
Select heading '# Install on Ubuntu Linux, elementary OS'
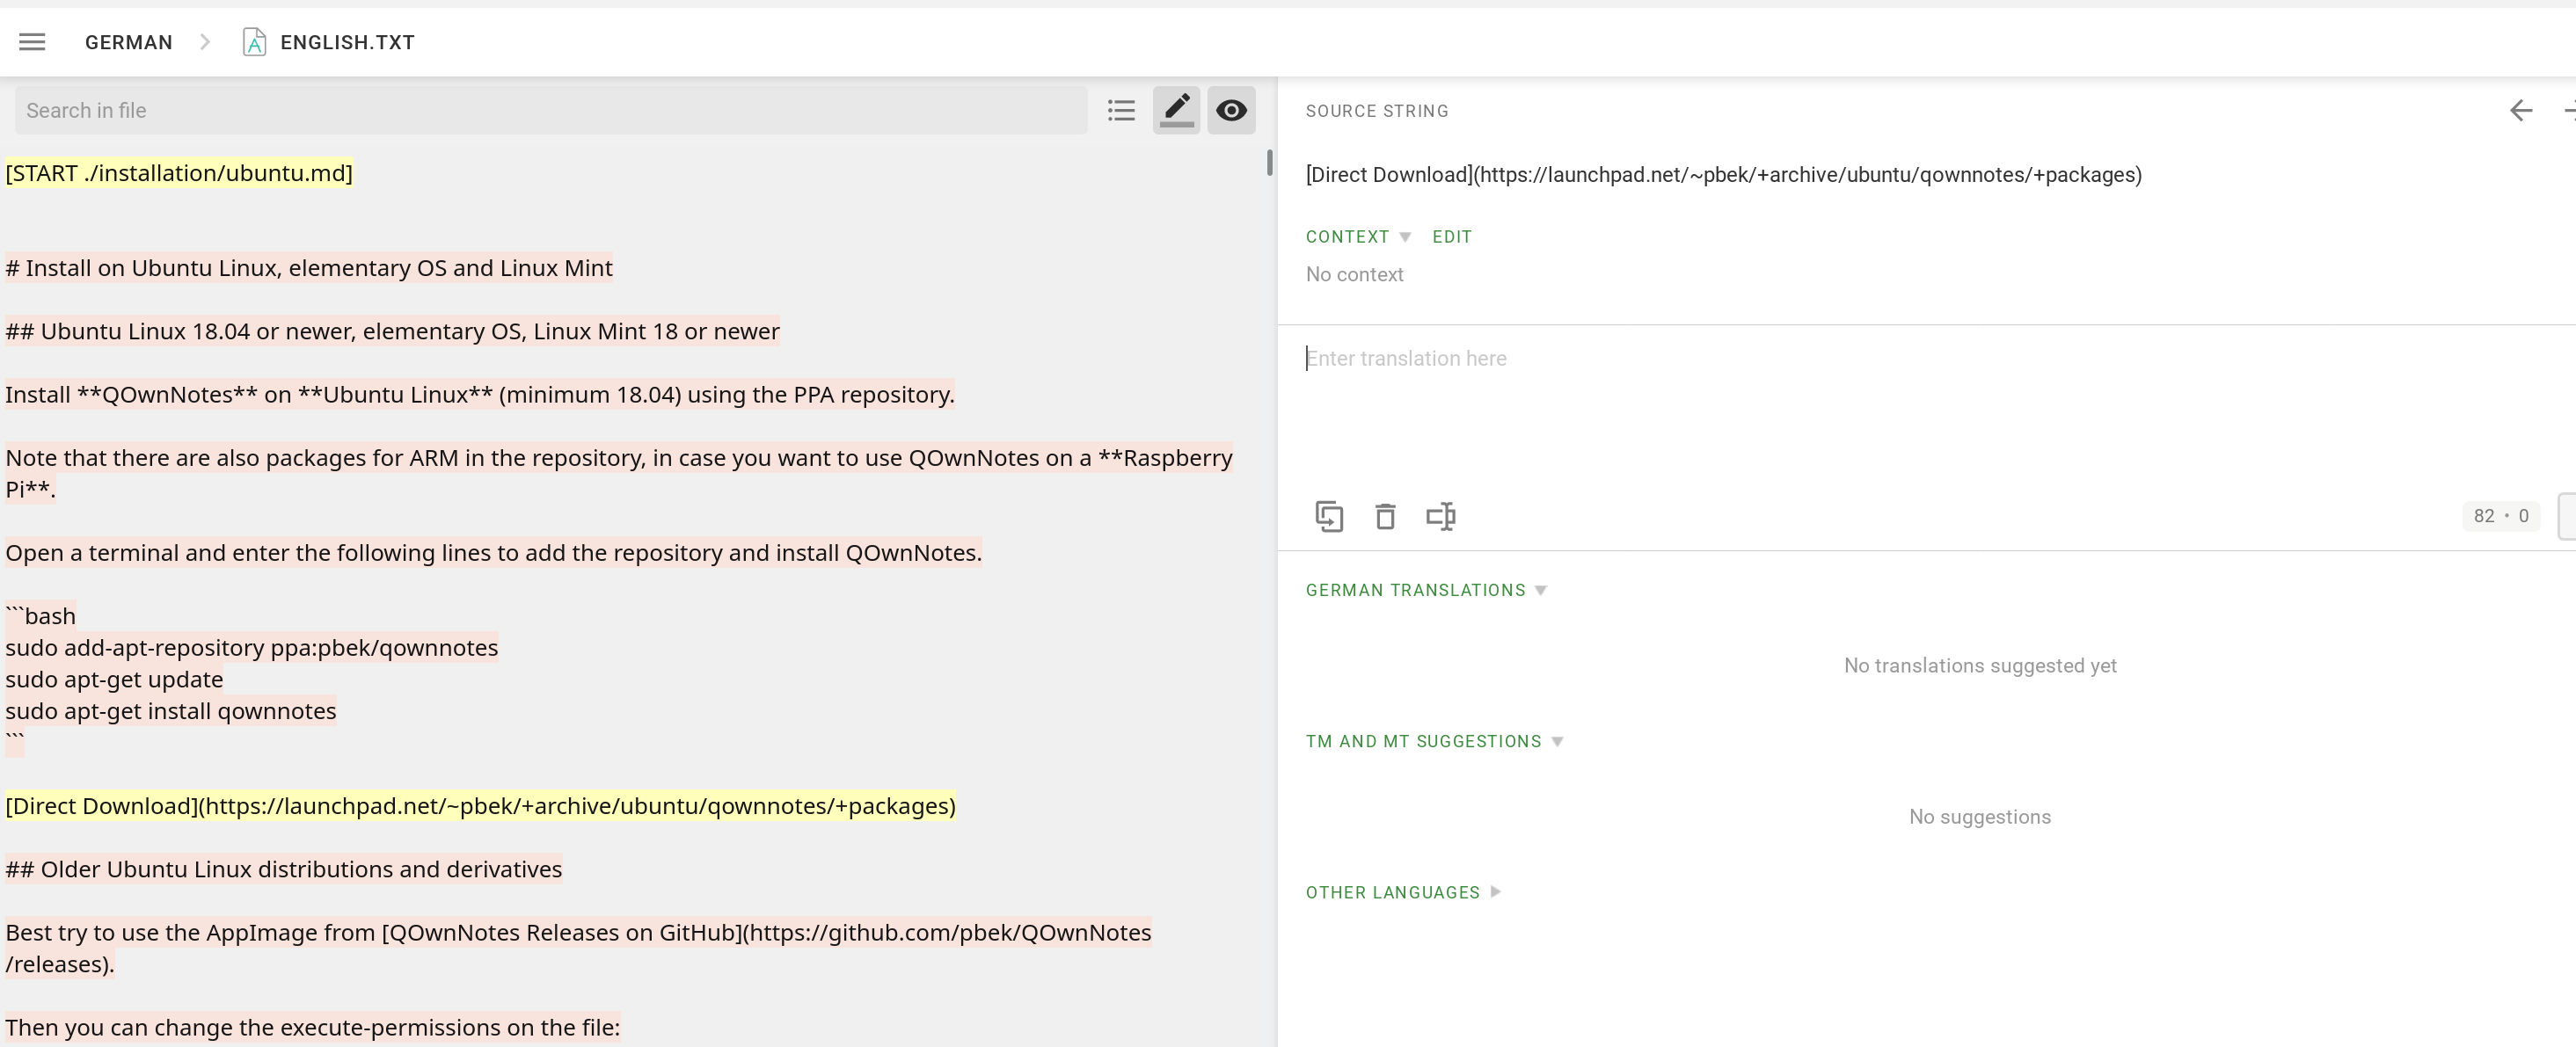coord(309,268)
